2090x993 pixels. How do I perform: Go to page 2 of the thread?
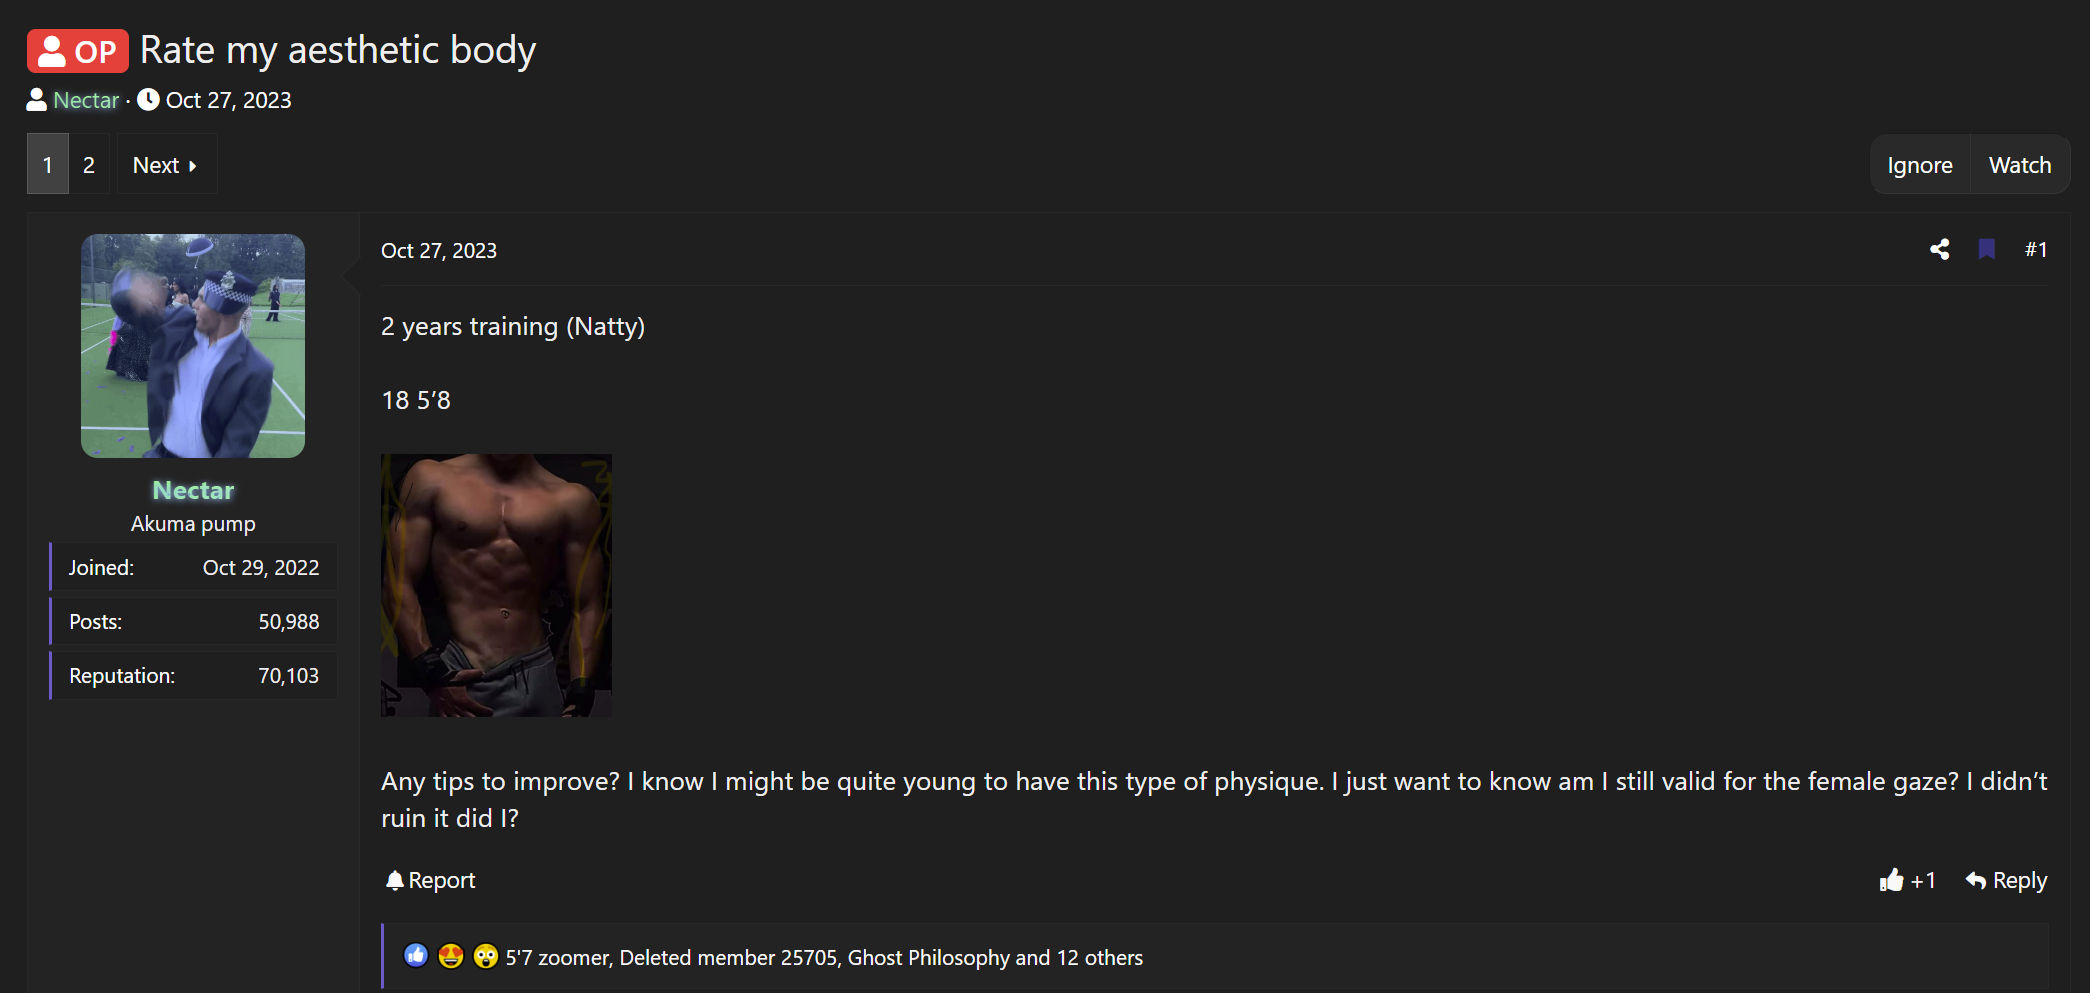point(89,165)
